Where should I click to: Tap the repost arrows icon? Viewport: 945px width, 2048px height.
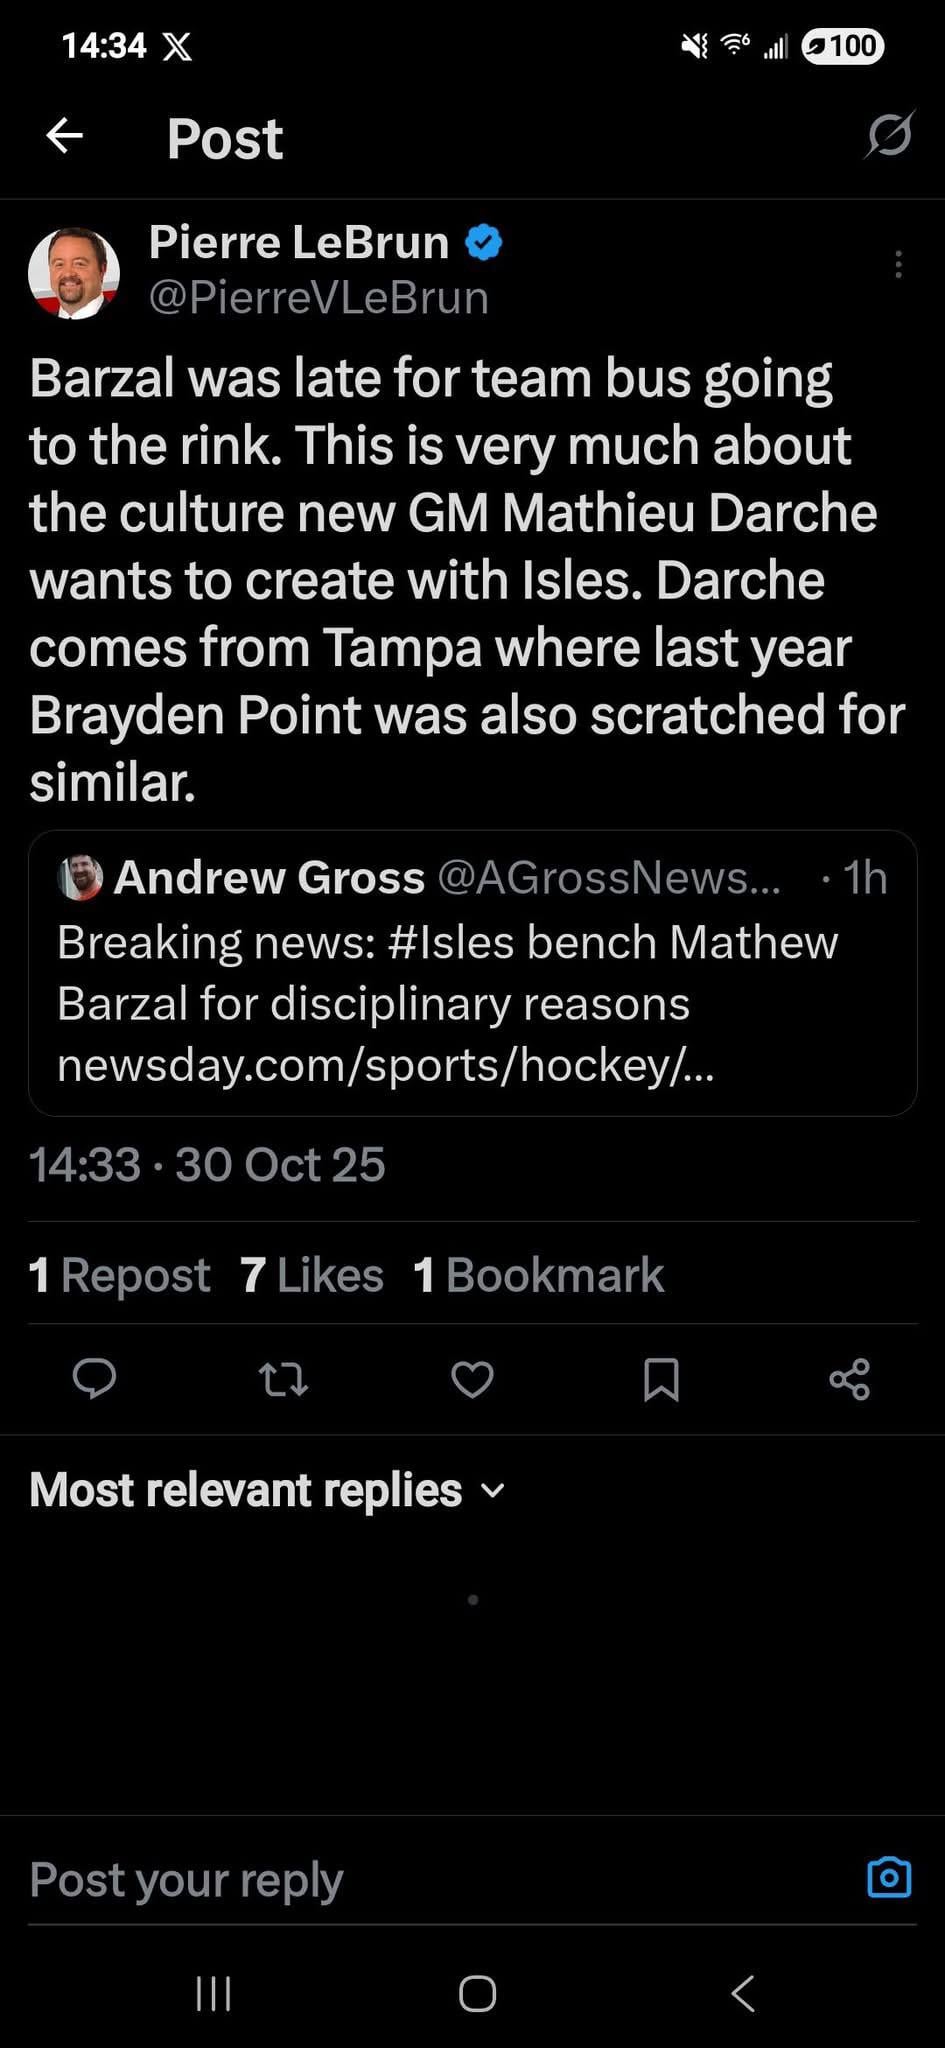click(283, 1380)
